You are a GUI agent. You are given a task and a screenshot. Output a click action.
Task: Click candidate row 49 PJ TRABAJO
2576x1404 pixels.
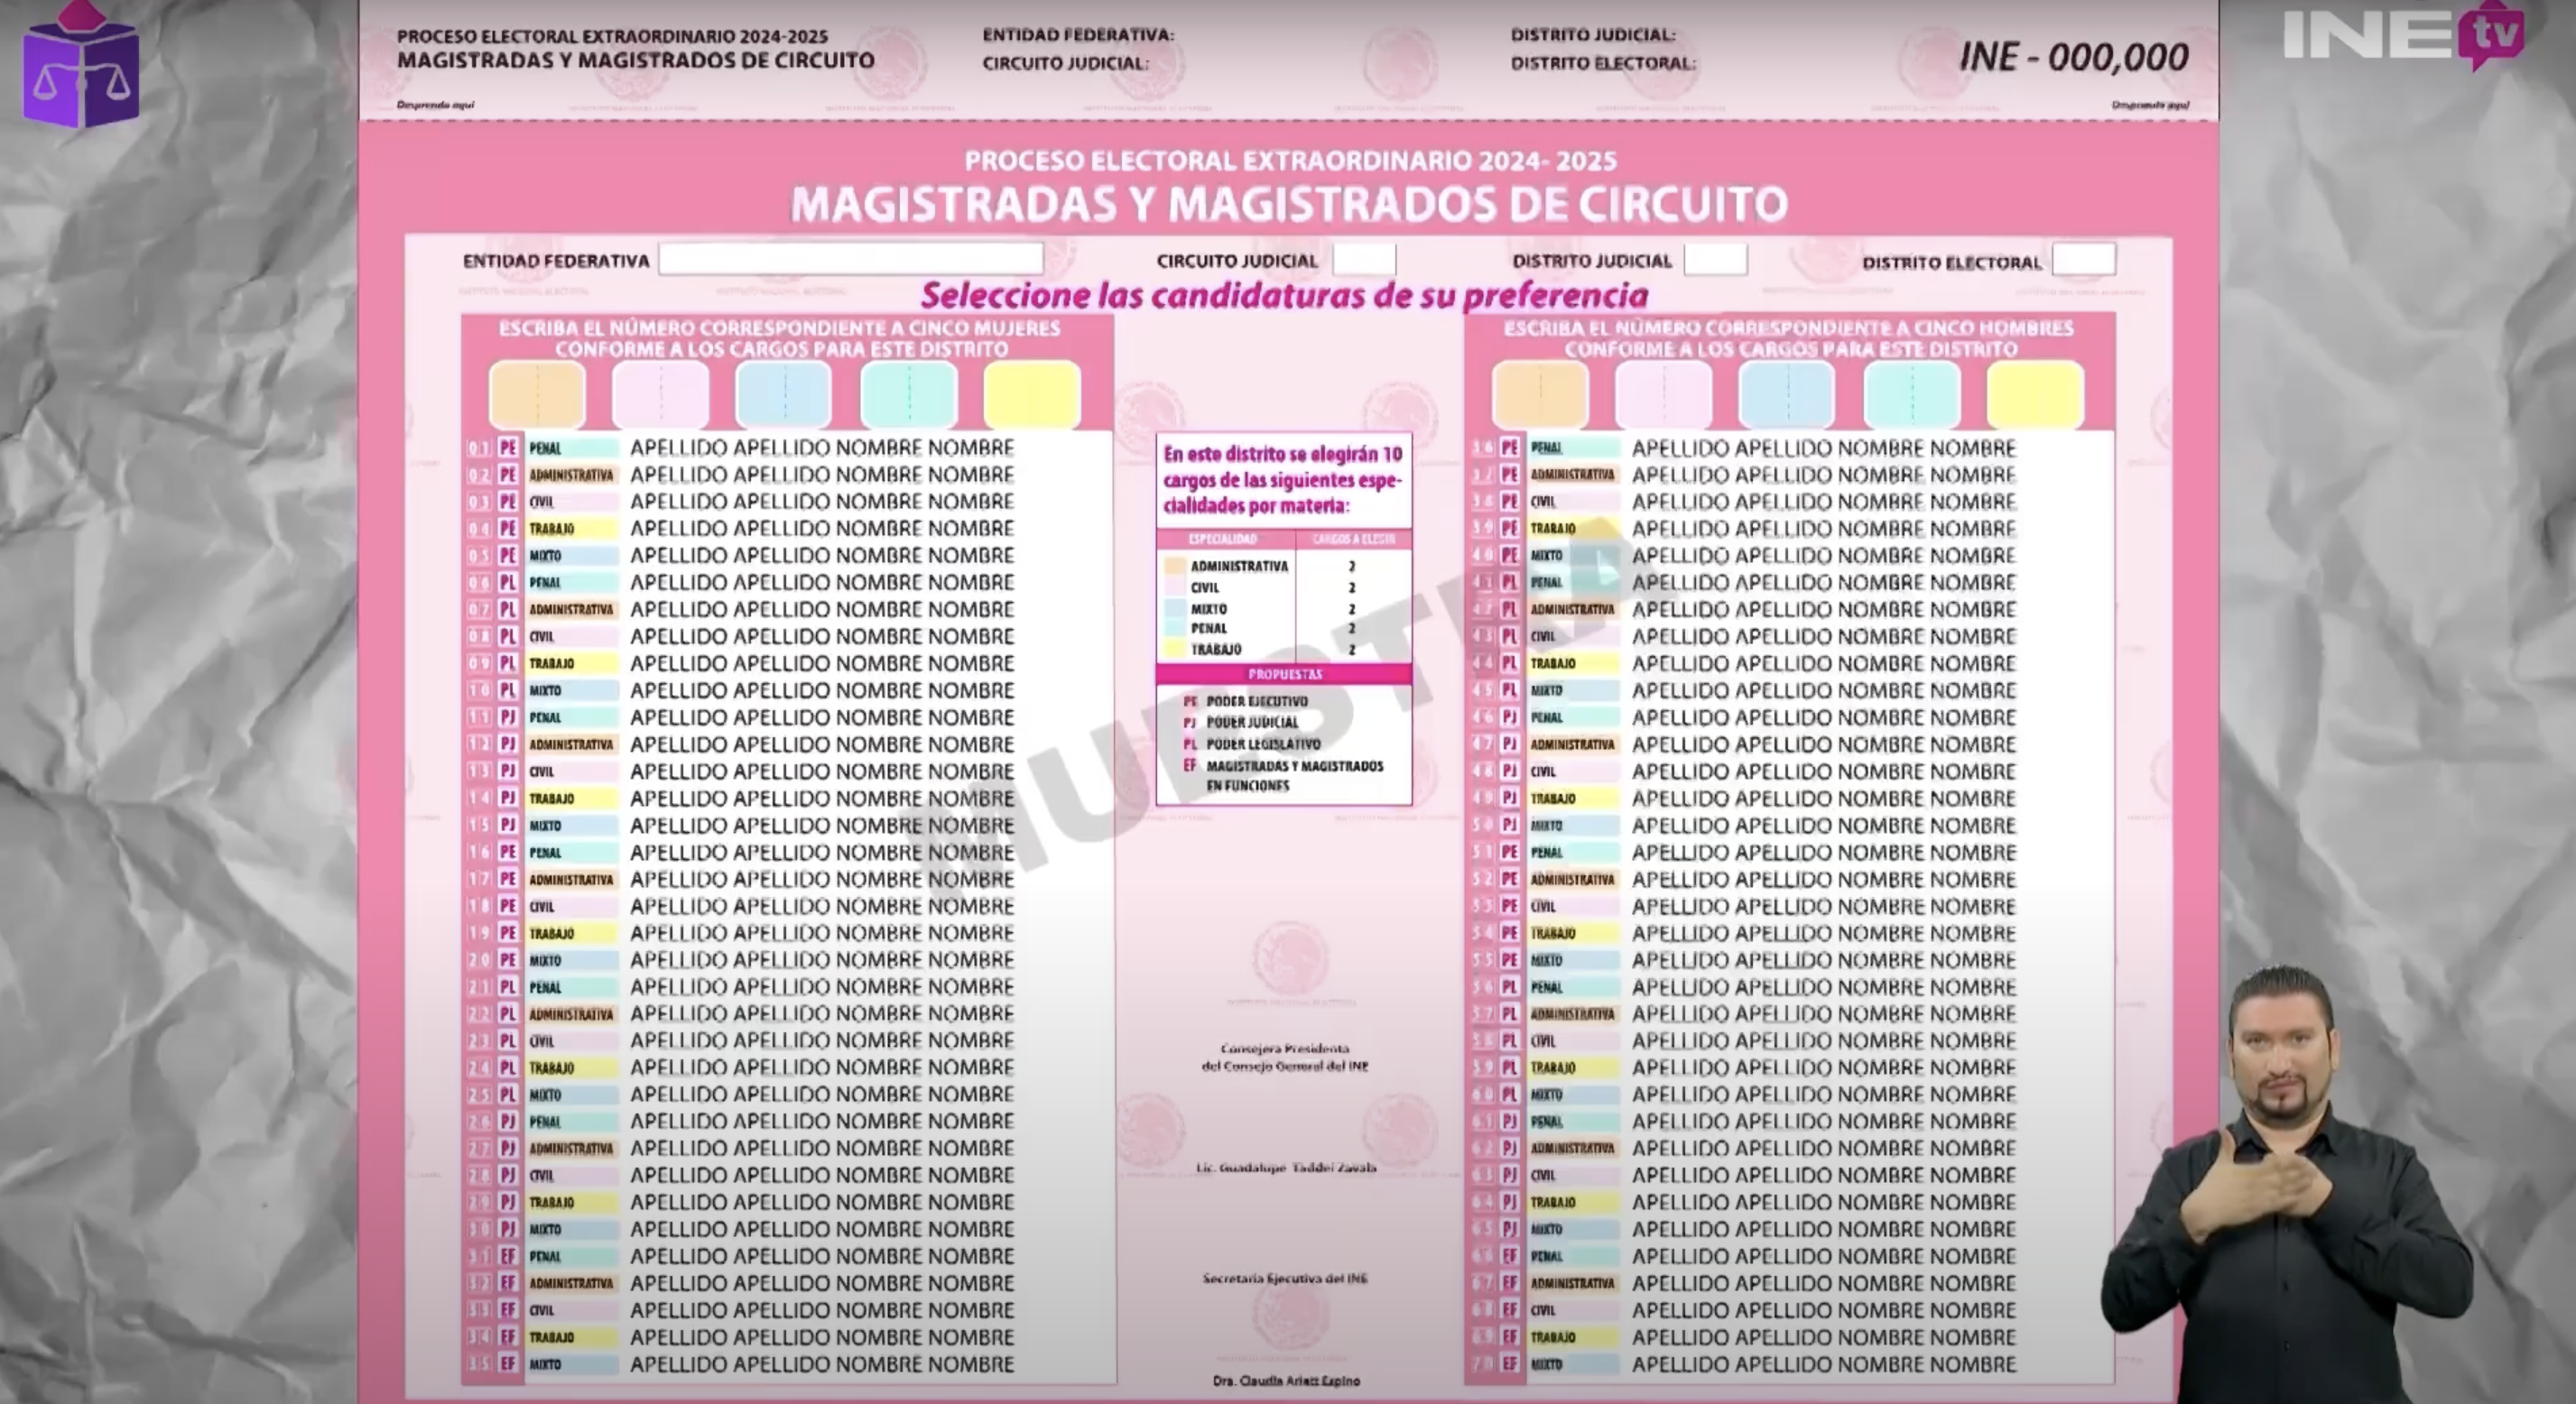1790,799
